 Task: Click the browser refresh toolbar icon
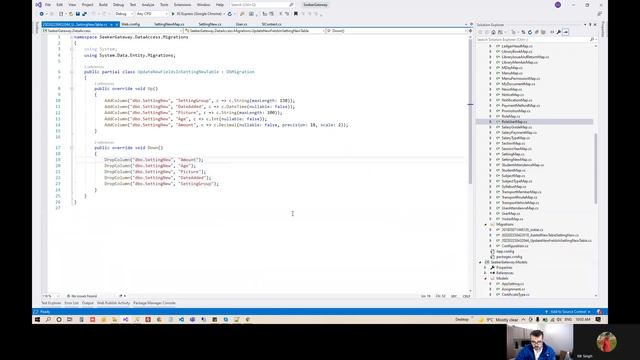230,14
